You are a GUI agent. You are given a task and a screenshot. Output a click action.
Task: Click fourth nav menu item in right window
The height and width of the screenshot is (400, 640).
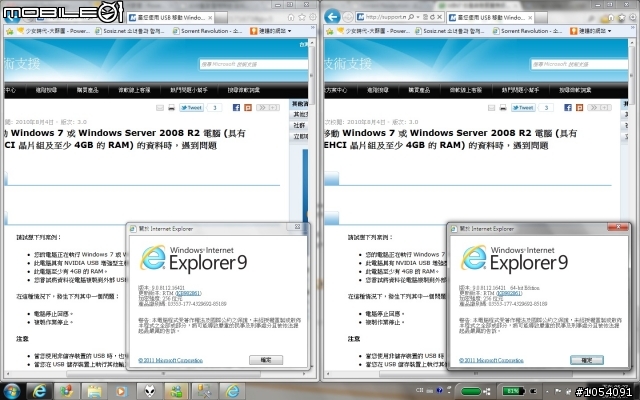click(465, 90)
